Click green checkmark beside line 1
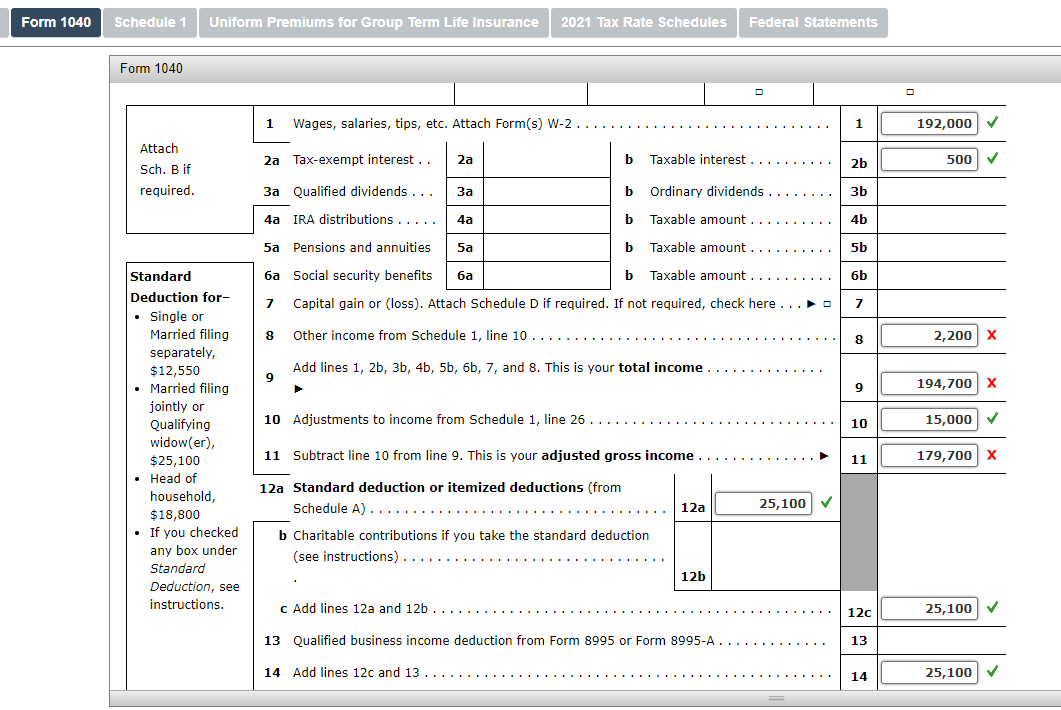Viewport: 1061px width, 710px height. coord(993,123)
